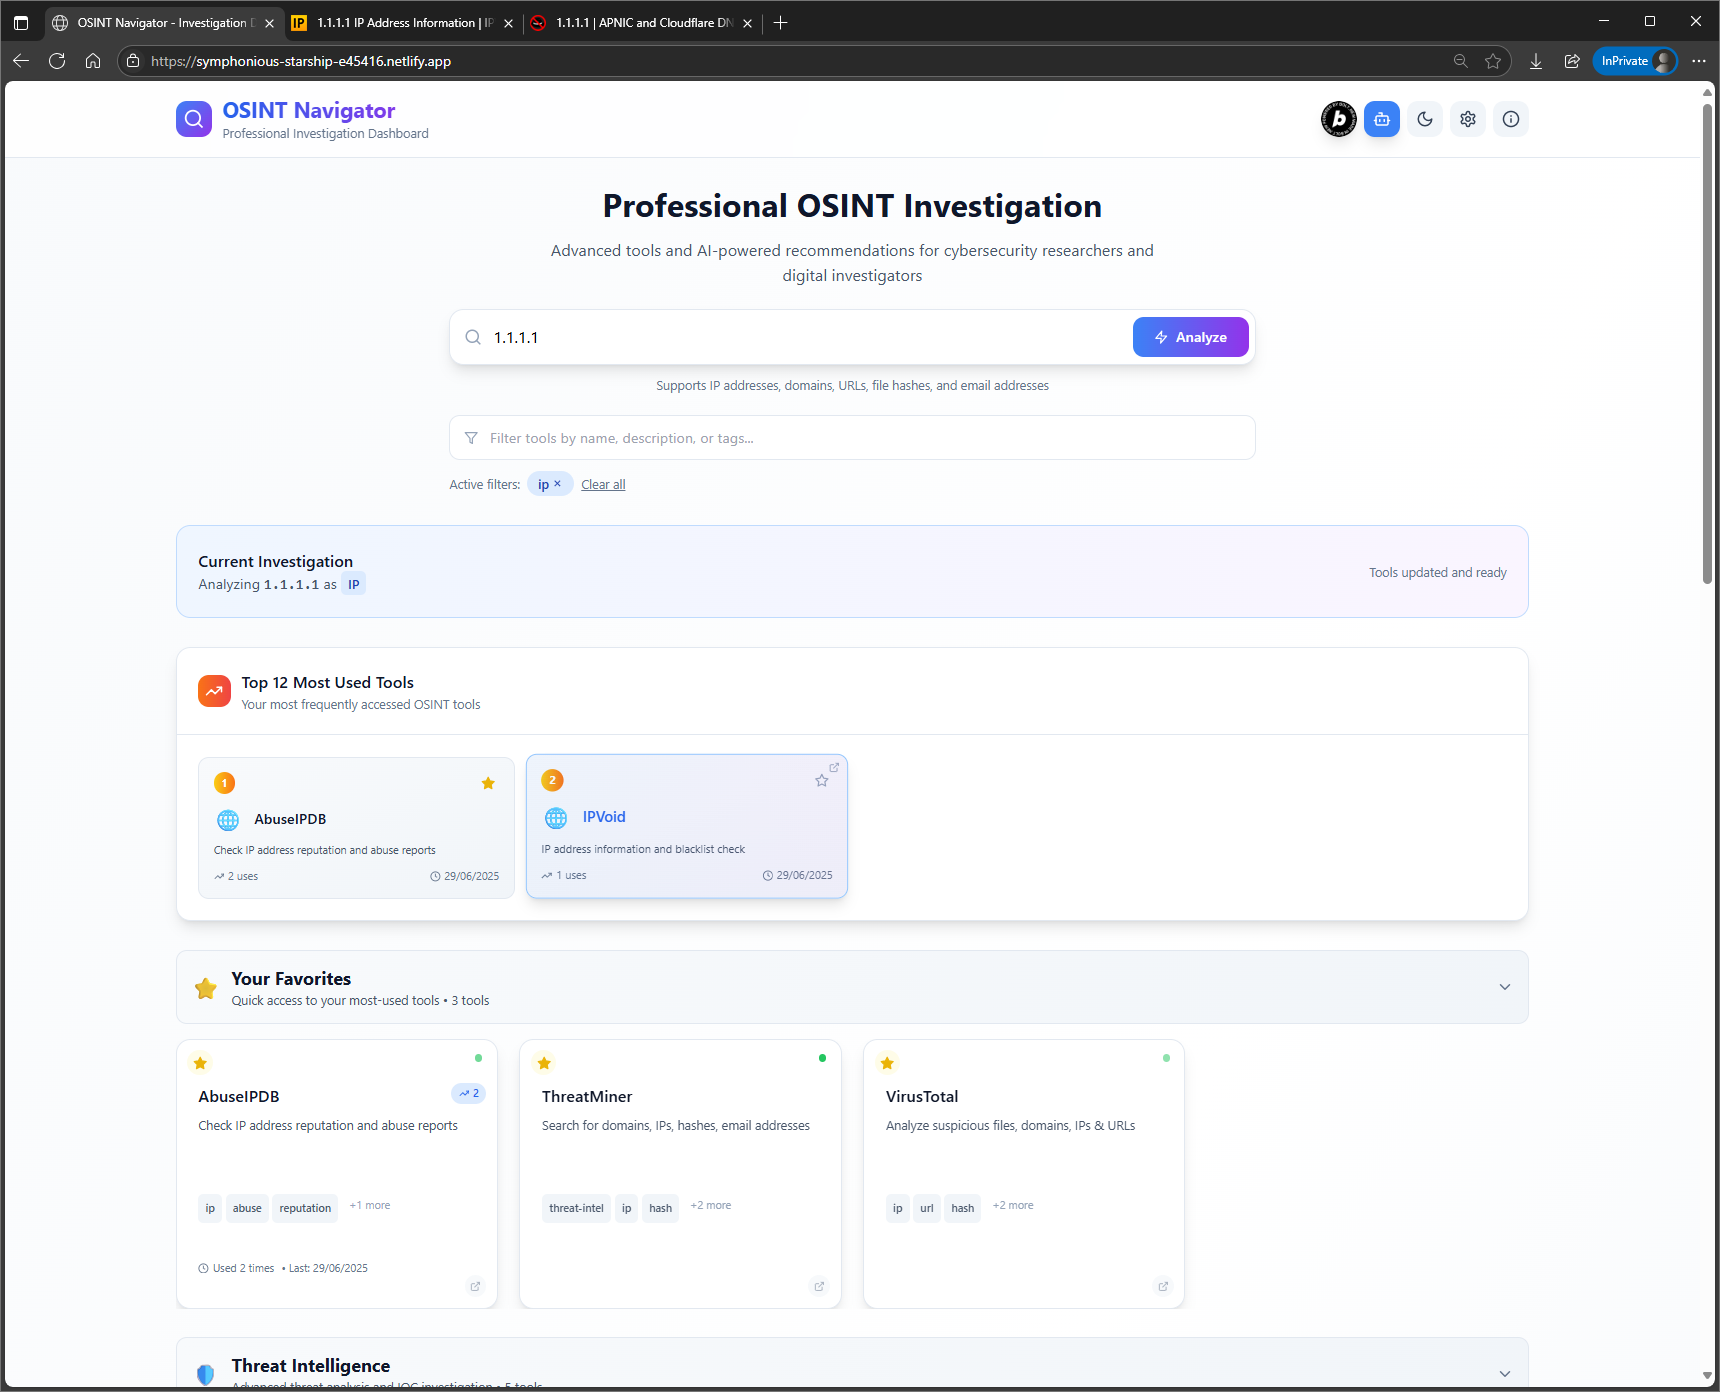Favorite IPVoid with its star outline
This screenshot has width=1720, height=1392.
[822, 781]
